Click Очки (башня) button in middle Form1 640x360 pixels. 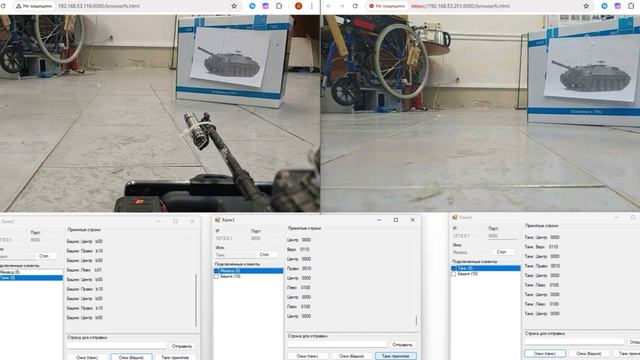pyautogui.click(x=351, y=356)
